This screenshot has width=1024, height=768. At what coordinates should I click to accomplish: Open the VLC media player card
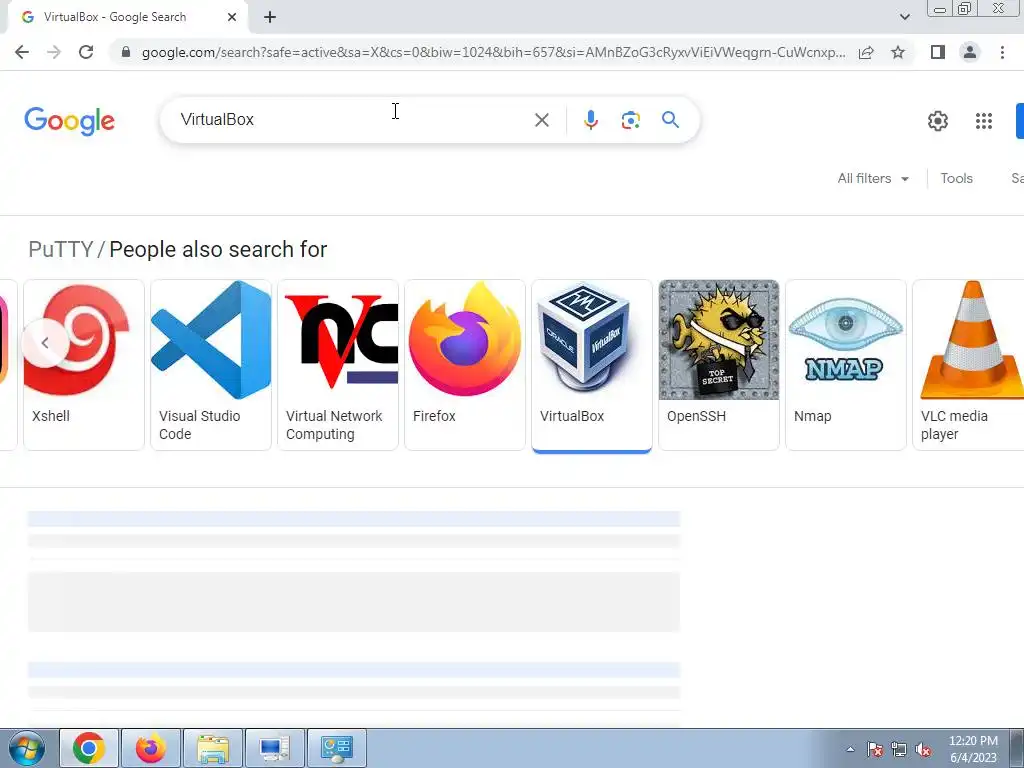pos(968,365)
